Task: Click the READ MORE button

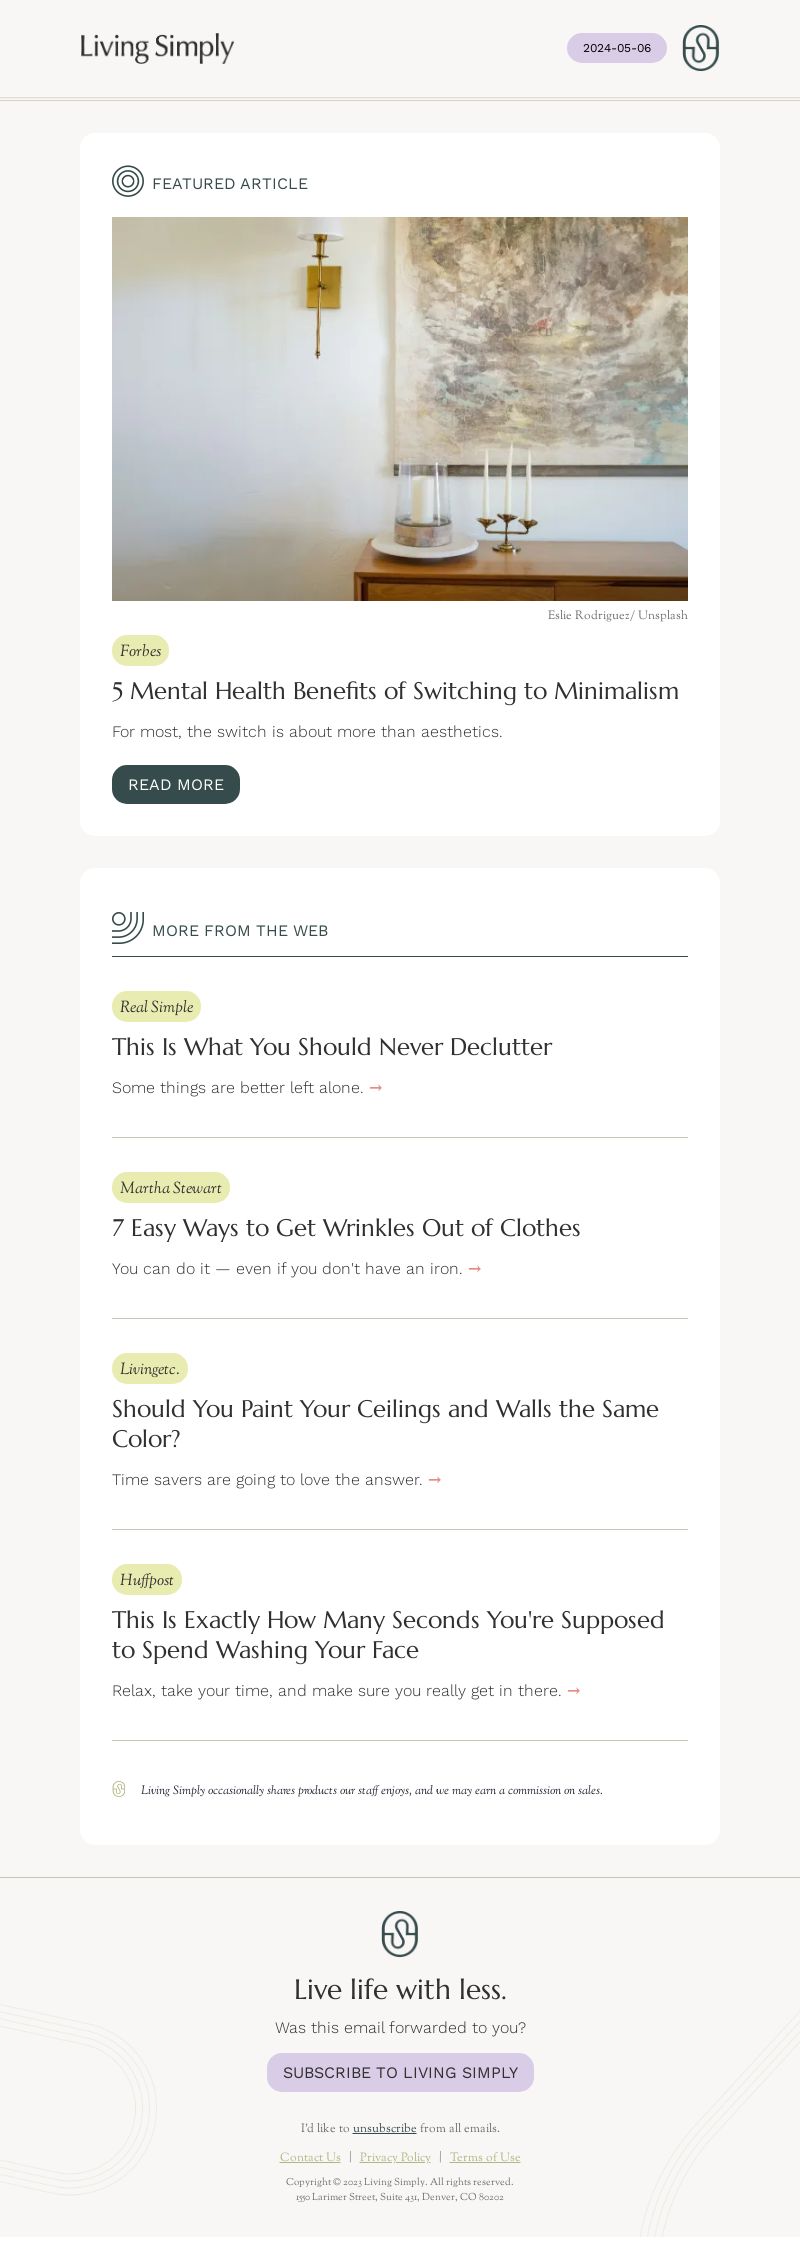Action: tap(176, 784)
